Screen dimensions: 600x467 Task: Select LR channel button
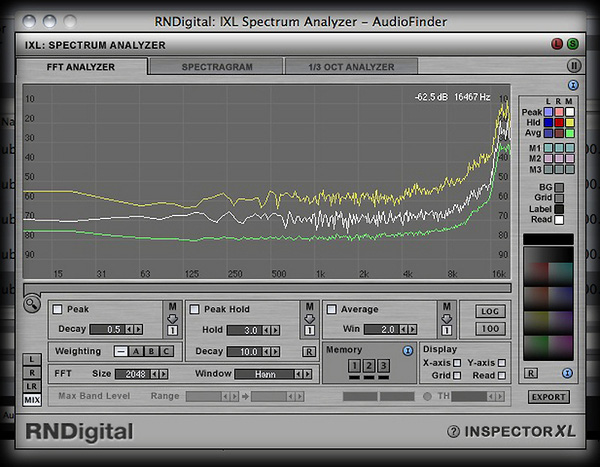pyautogui.click(x=32, y=386)
